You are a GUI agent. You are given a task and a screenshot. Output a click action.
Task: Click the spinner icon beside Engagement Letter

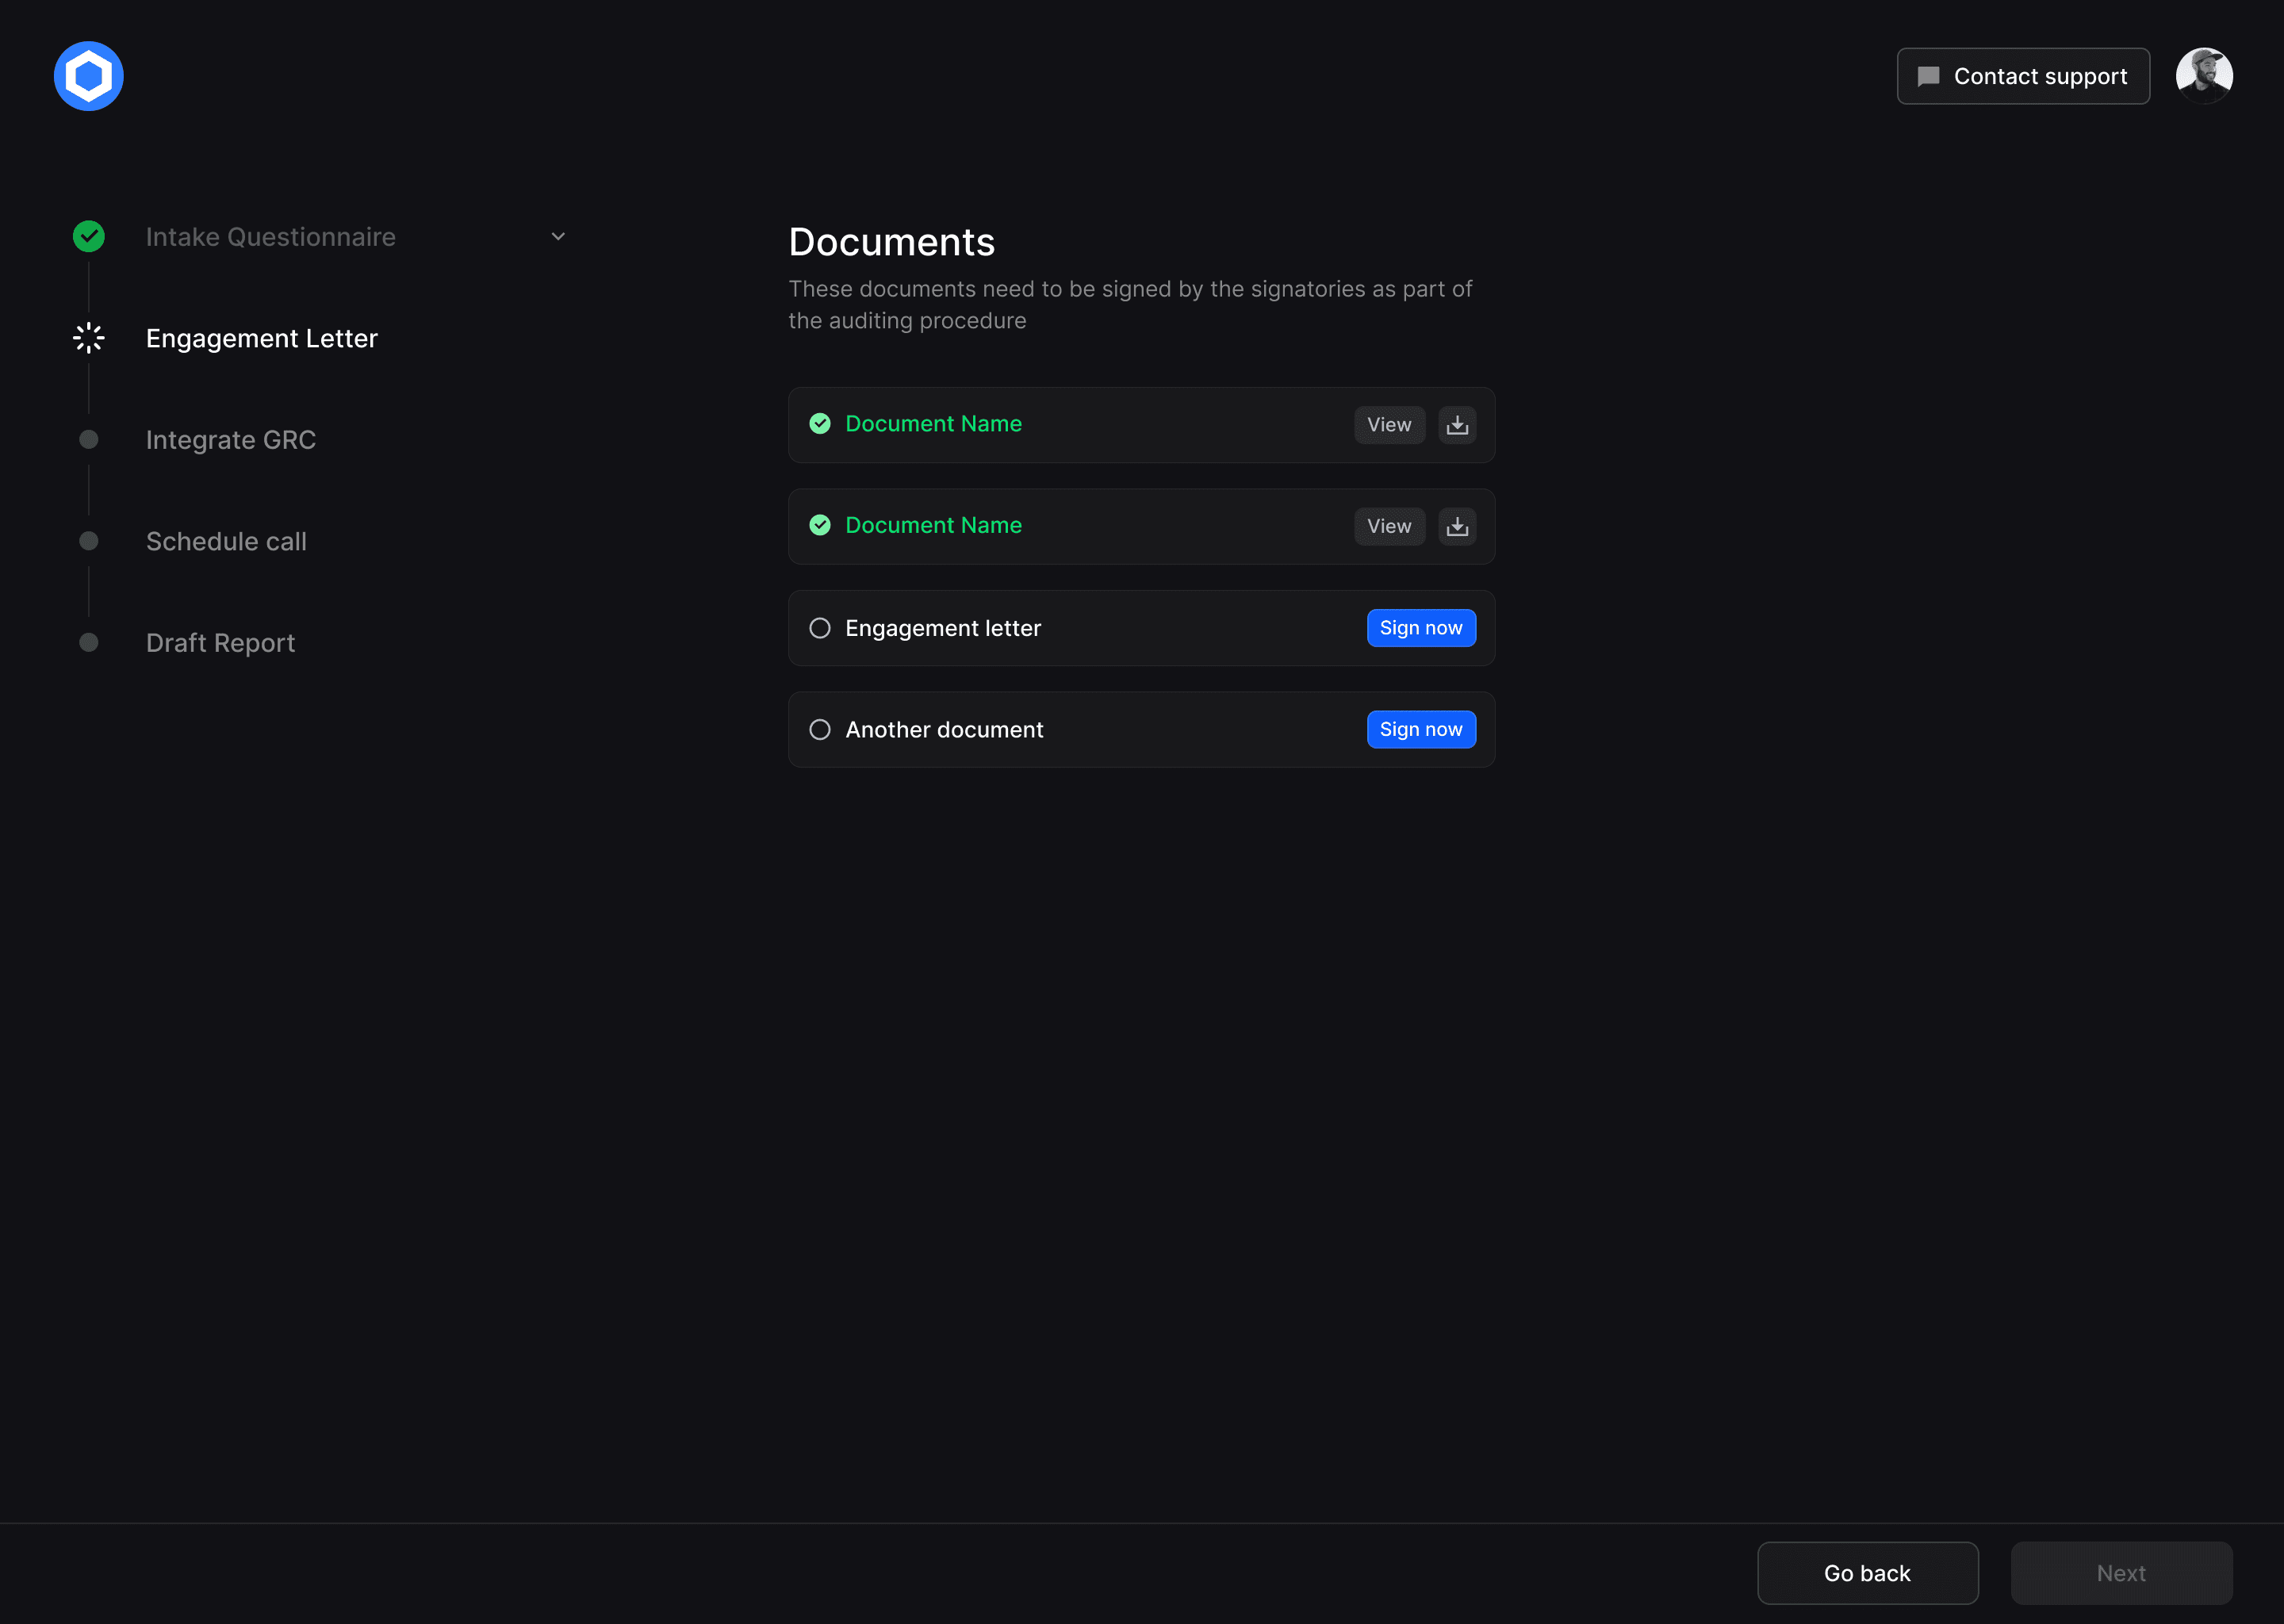[89, 338]
